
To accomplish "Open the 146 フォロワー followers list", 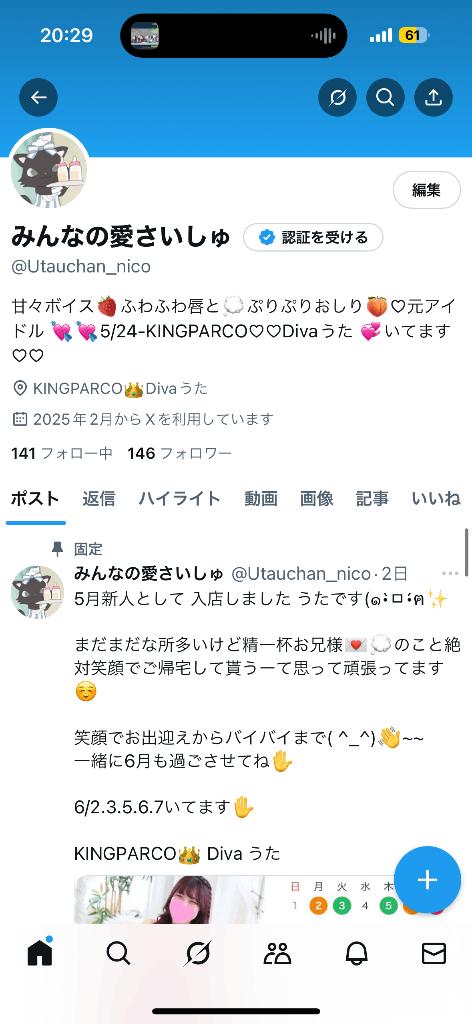I will click(180, 453).
